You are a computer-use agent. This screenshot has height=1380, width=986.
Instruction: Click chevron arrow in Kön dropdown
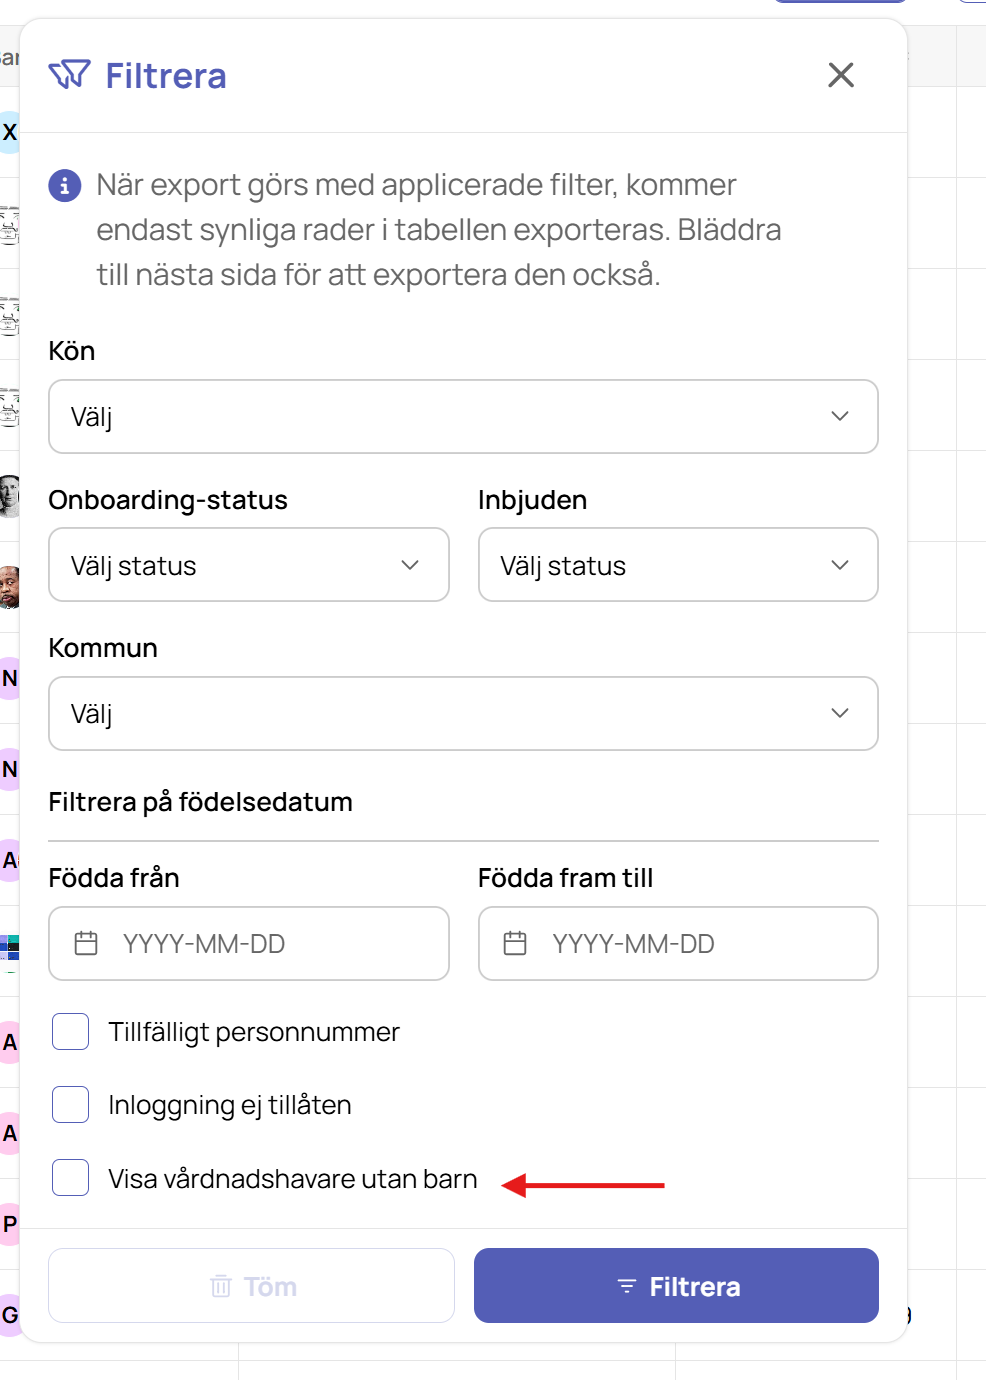click(840, 416)
